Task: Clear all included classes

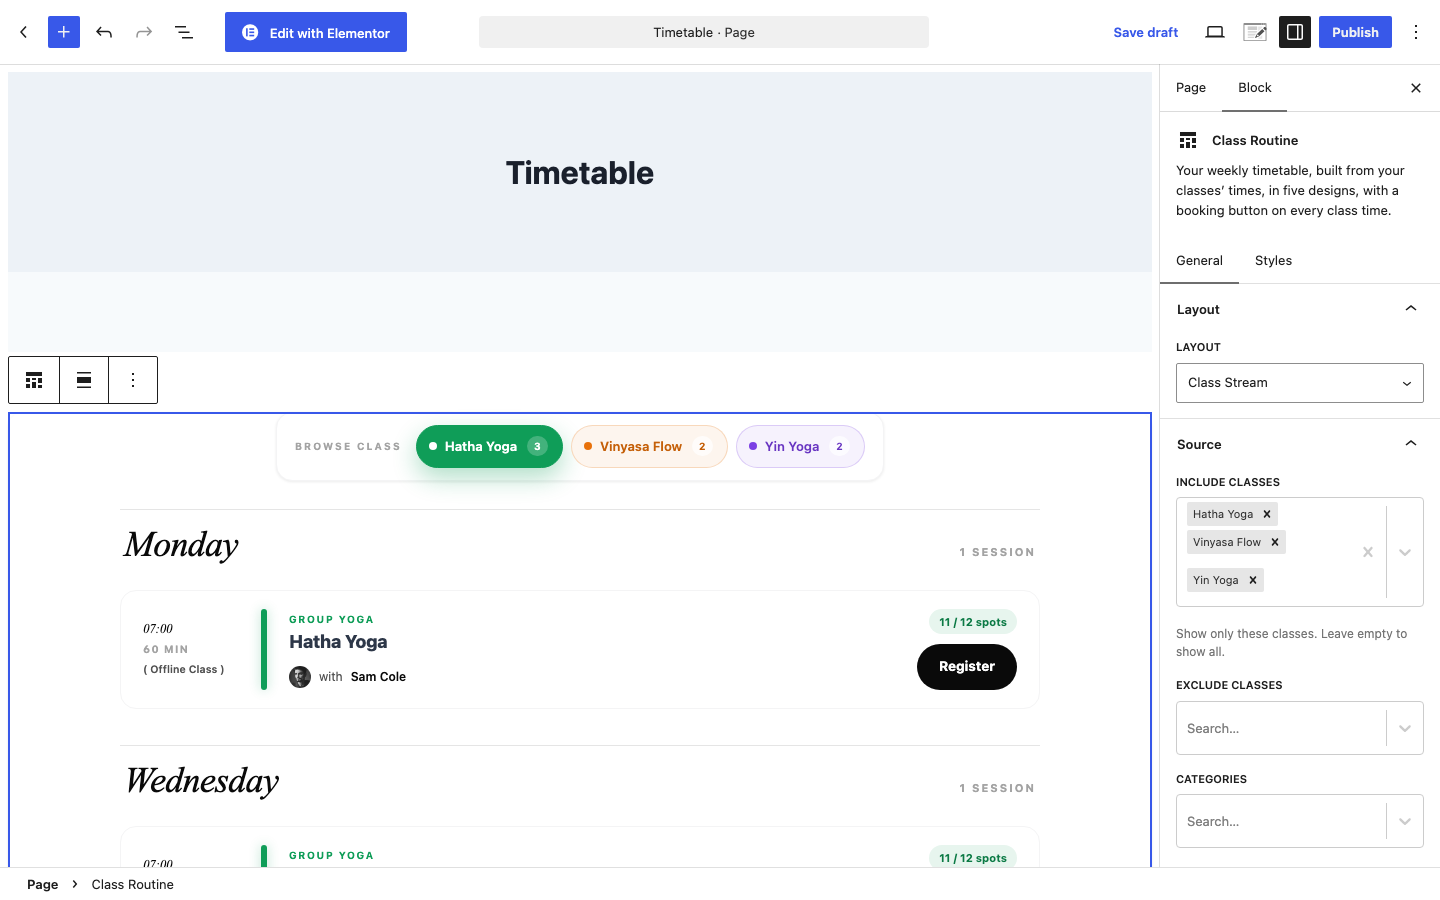Action: [1368, 552]
